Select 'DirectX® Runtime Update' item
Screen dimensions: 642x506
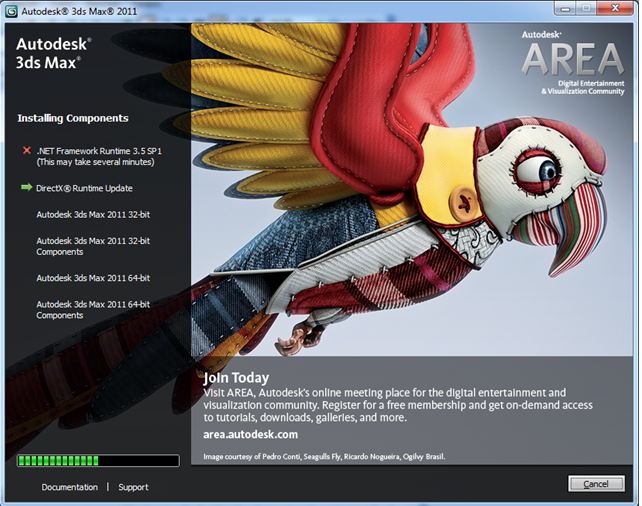click(84, 188)
